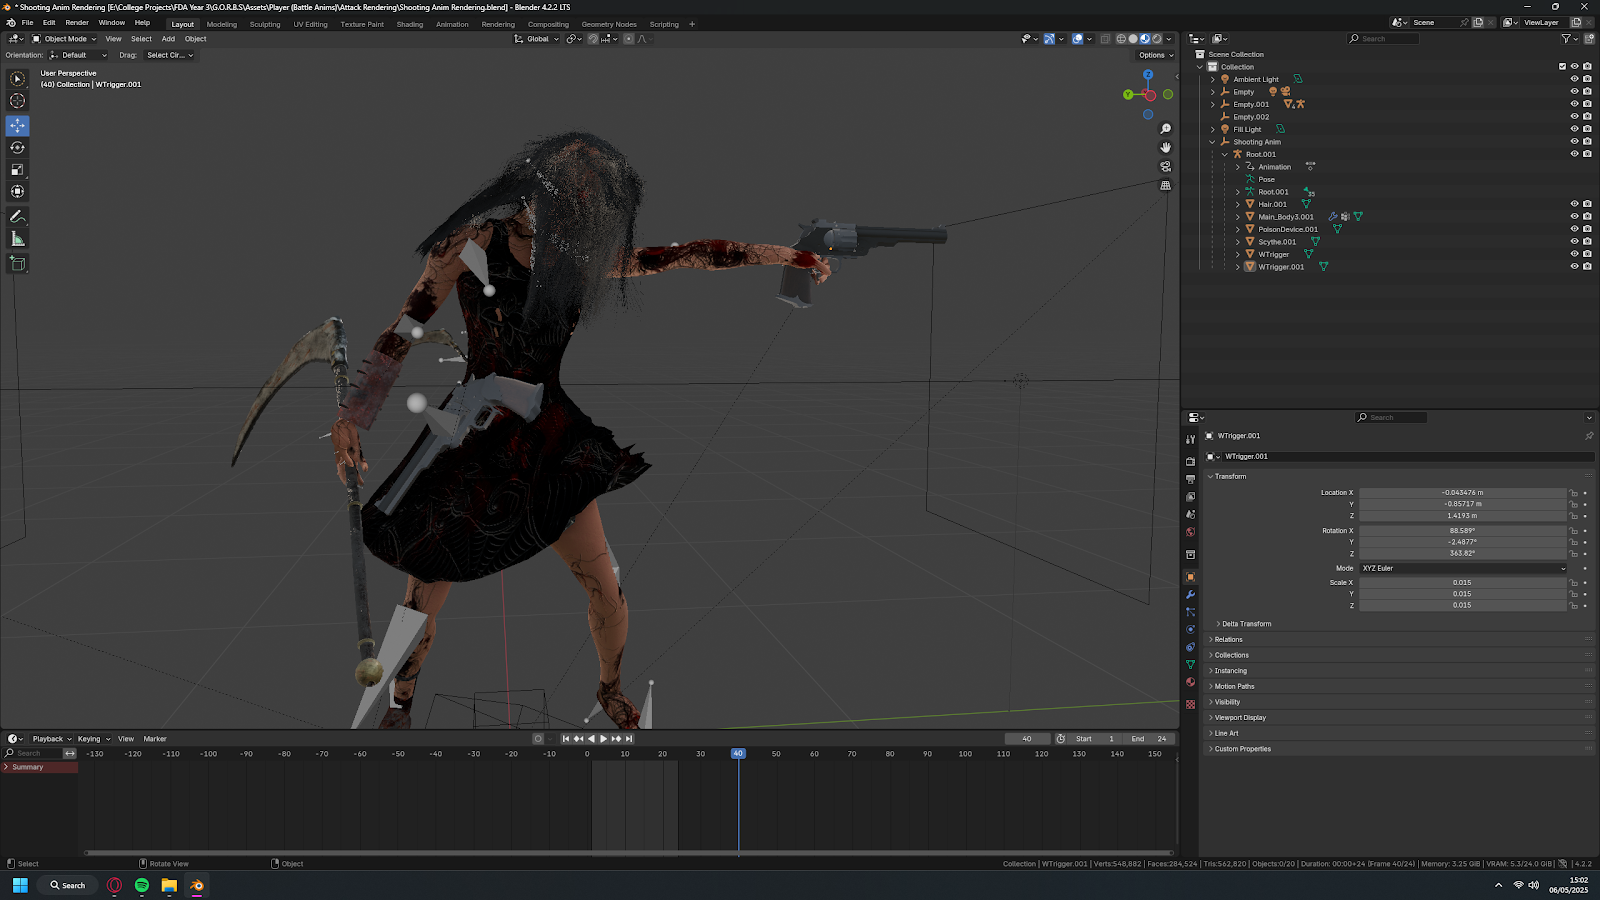Open the Physics properties tab
Viewport: 1600px width, 900px height.
pyautogui.click(x=1190, y=629)
